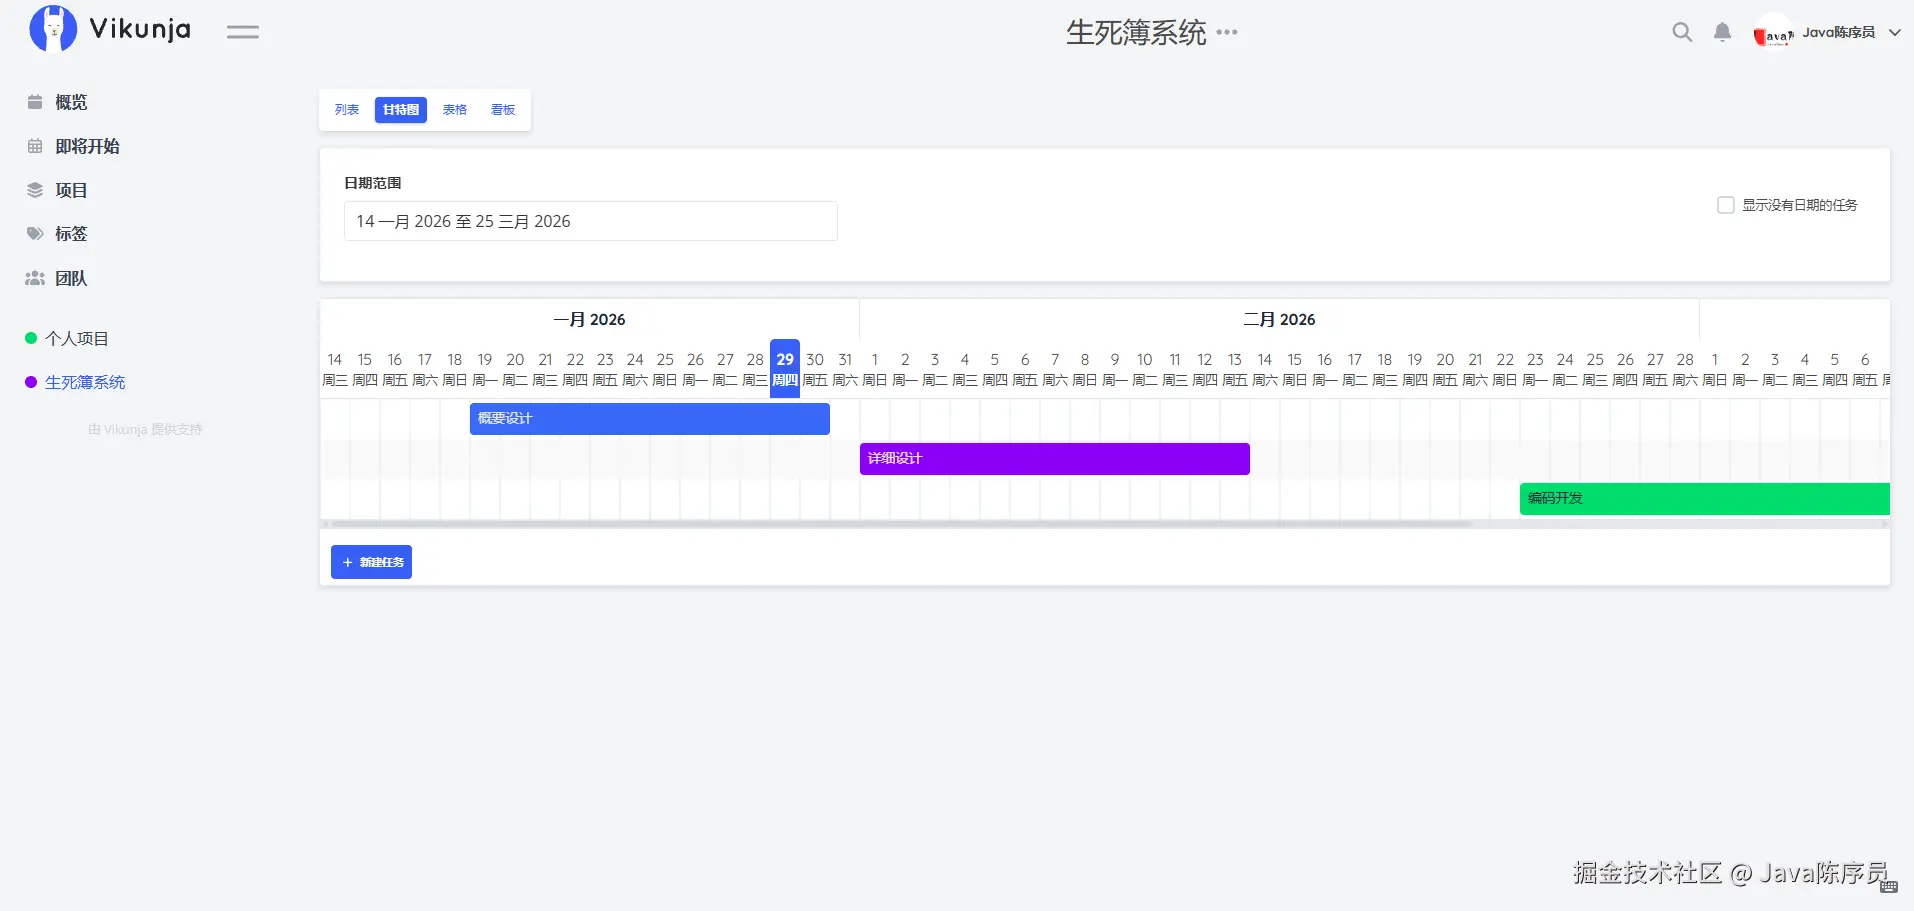Click the 新建任务 button
The width and height of the screenshot is (1914, 911).
point(372,562)
